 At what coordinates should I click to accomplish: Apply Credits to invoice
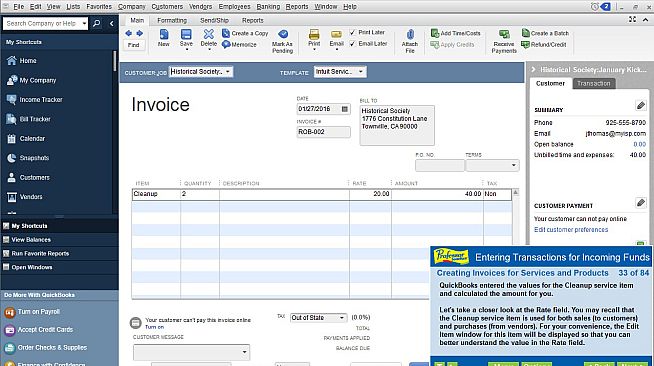click(453, 44)
